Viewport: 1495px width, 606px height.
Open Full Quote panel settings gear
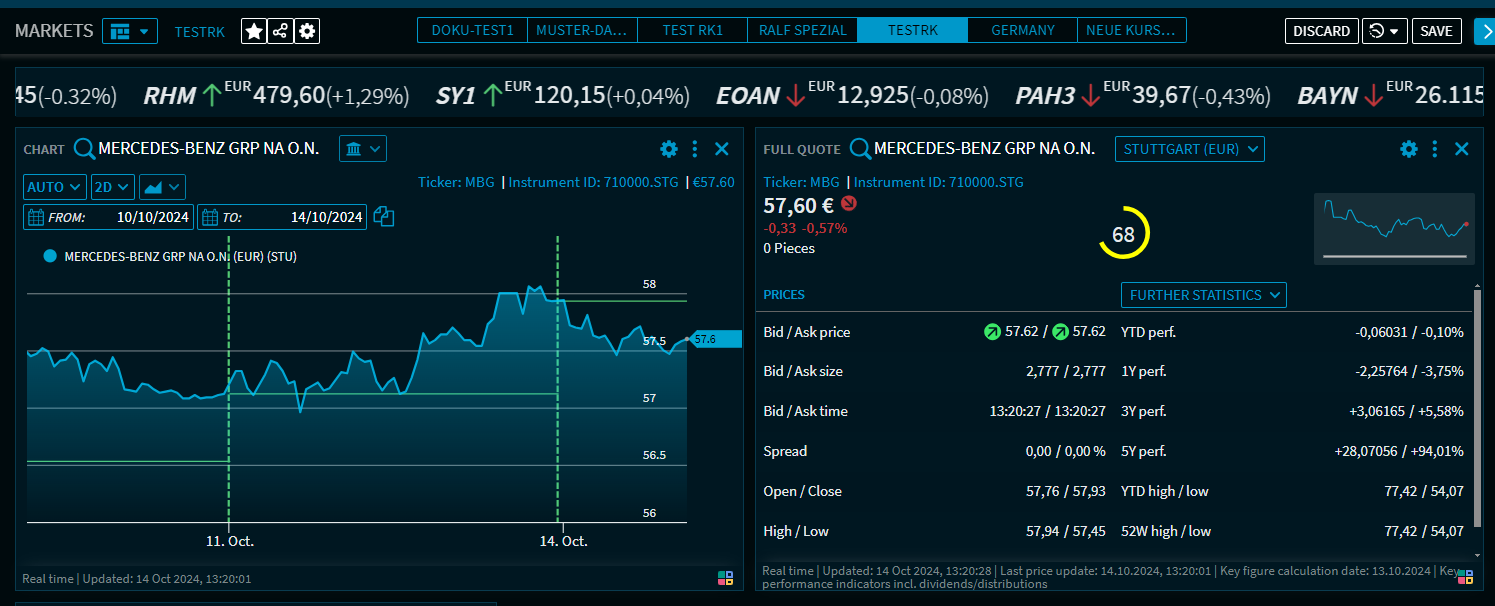(x=1409, y=149)
